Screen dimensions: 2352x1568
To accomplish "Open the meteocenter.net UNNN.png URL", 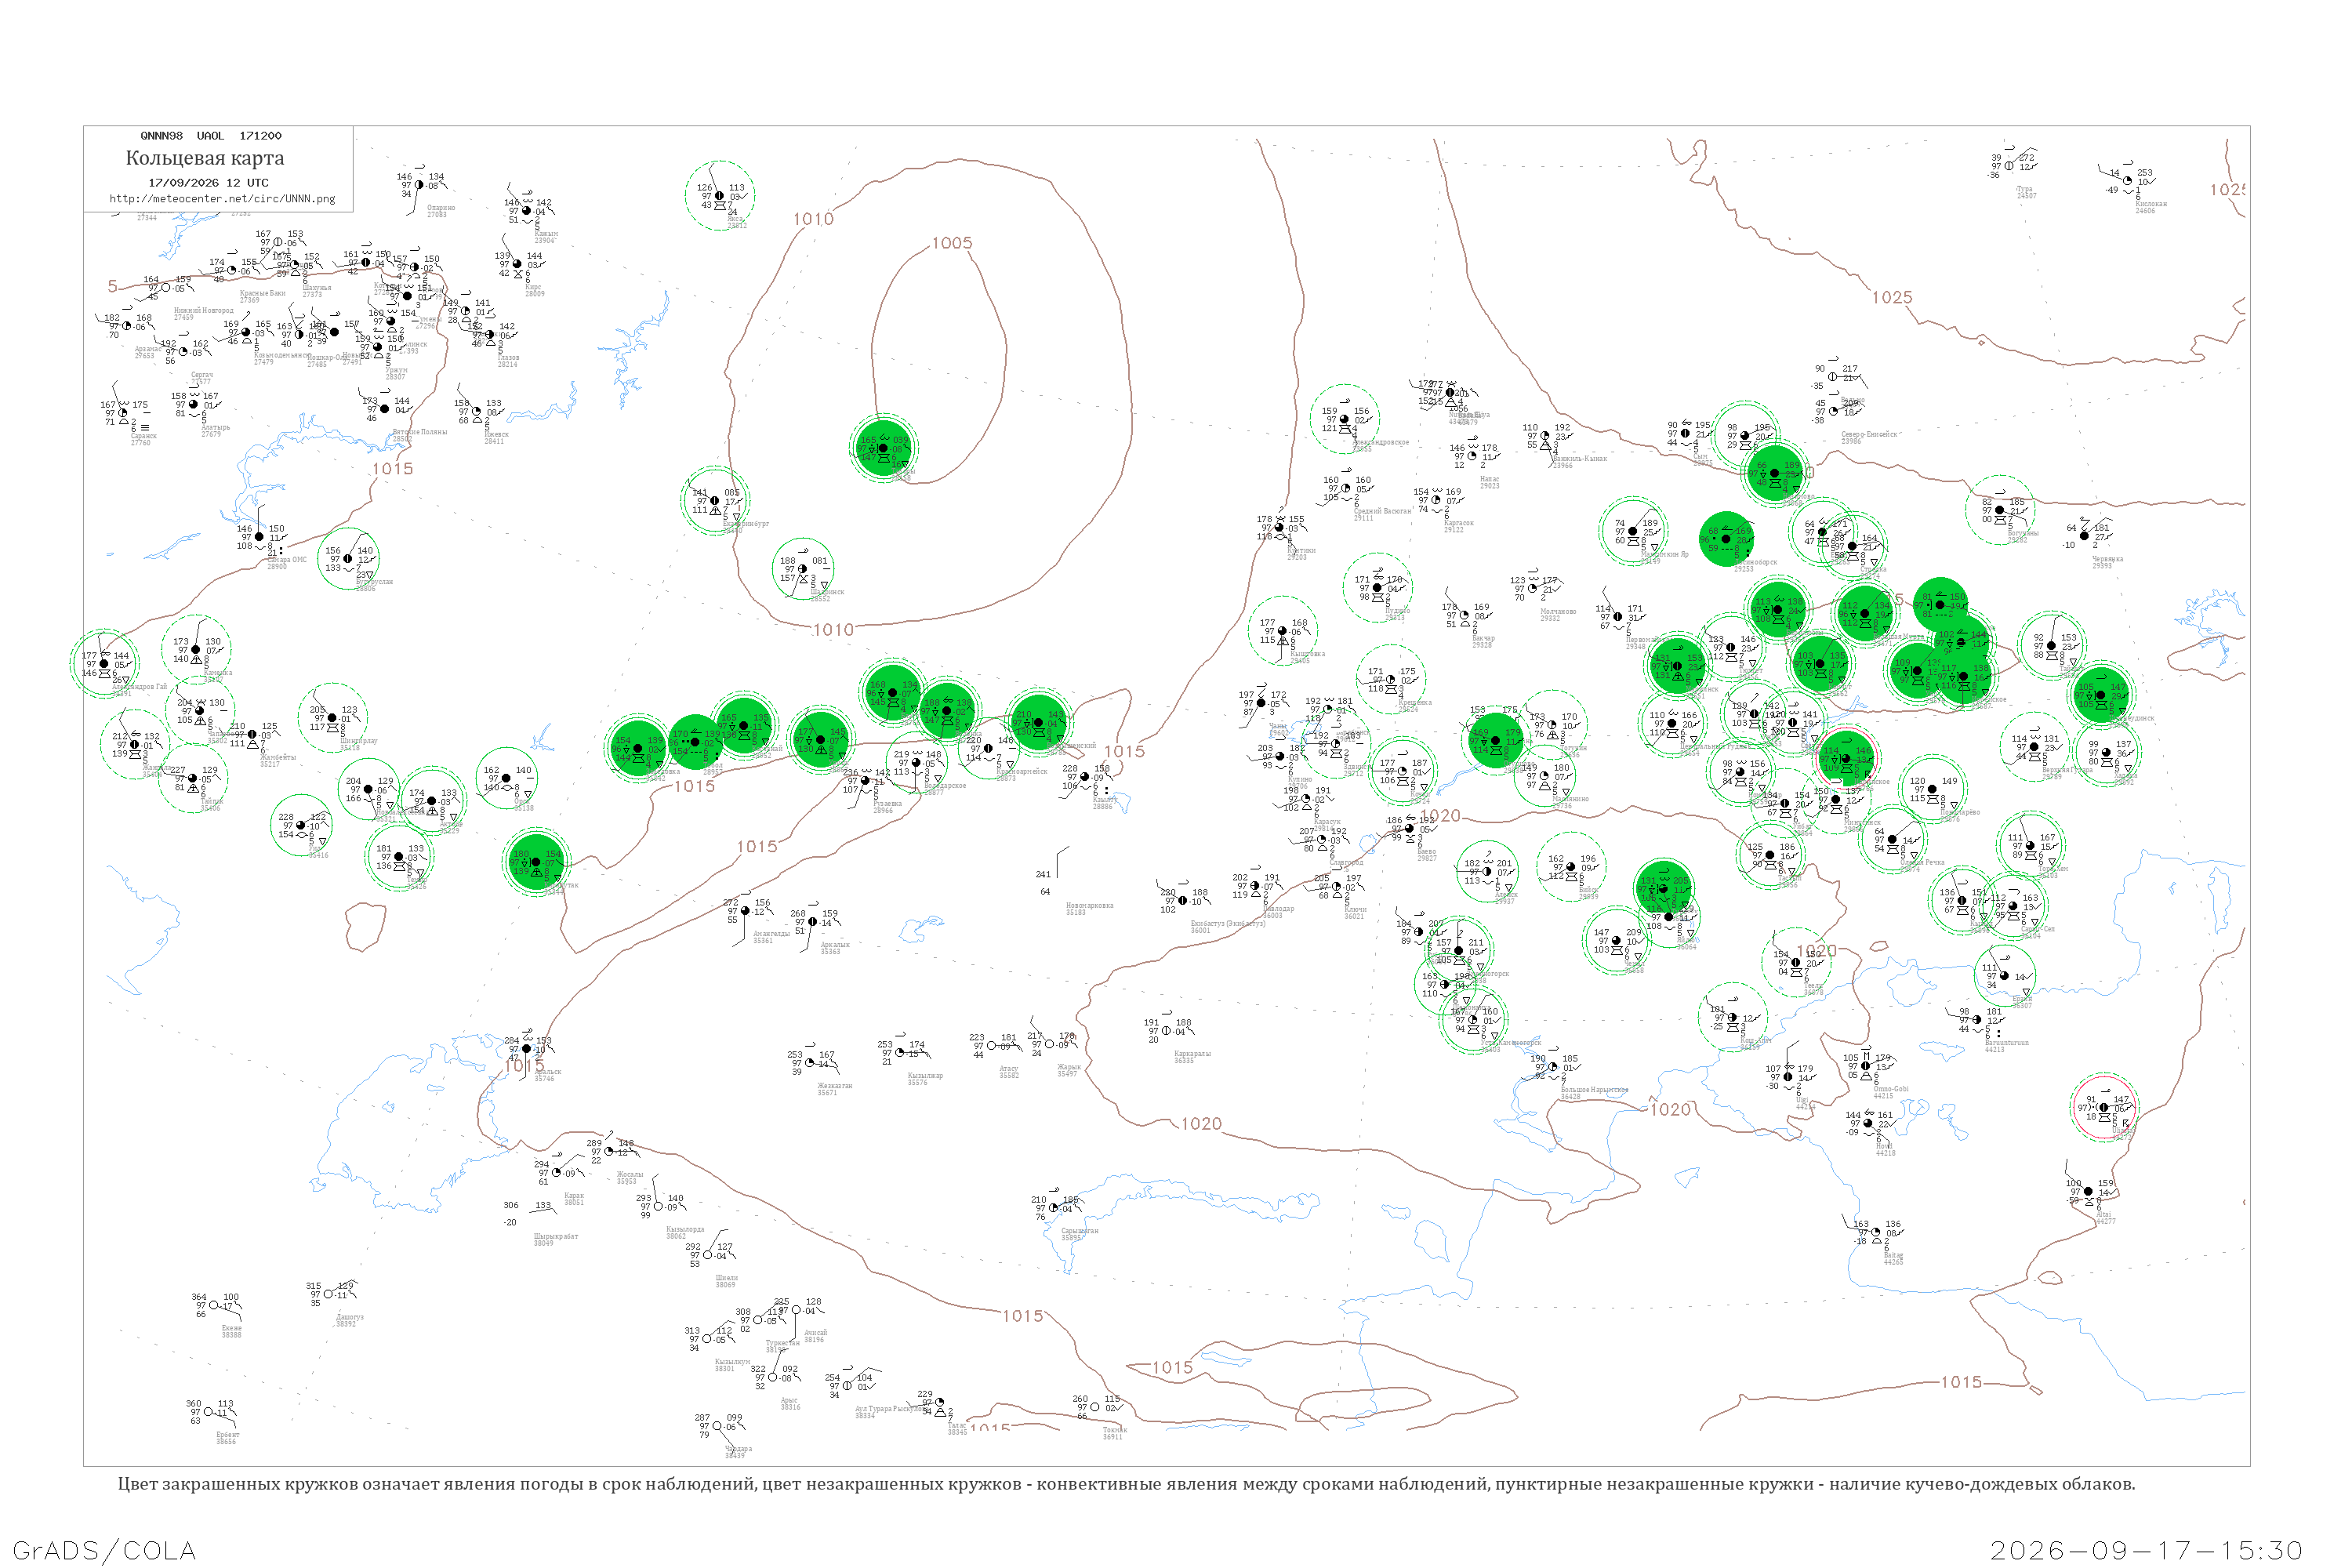I will [222, 199].
